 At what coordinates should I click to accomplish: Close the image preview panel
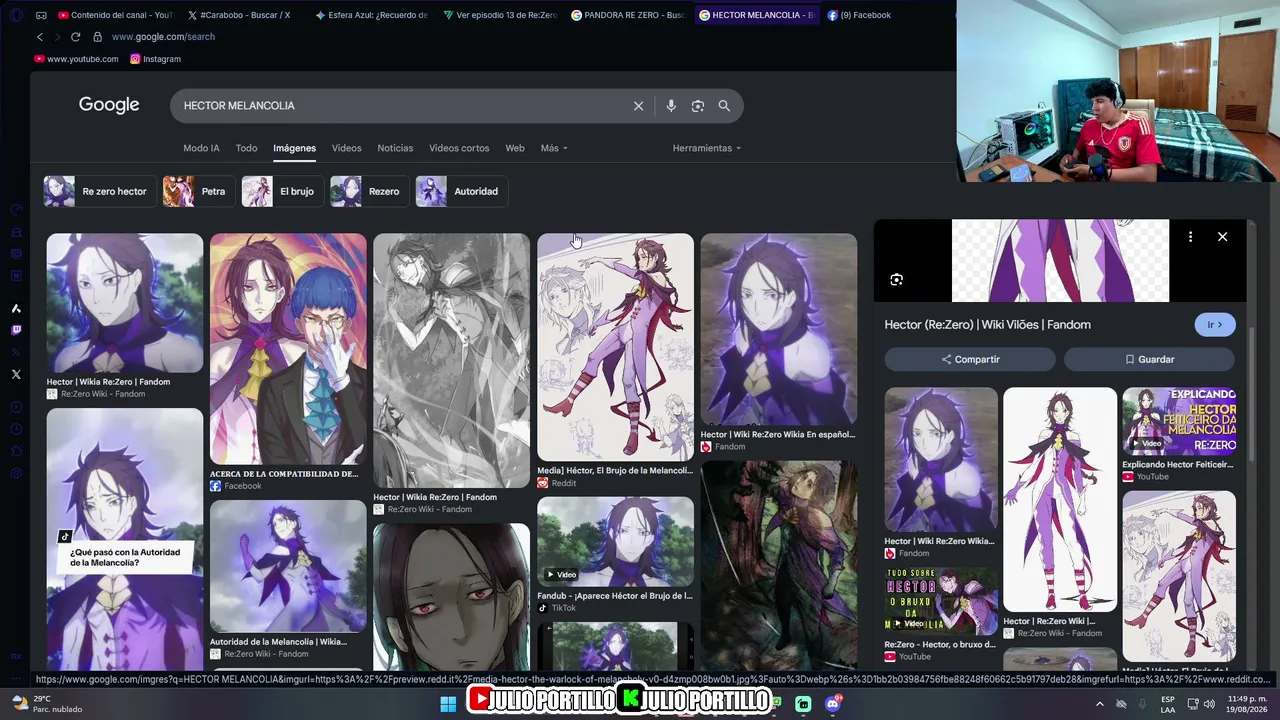(1222, 237)
